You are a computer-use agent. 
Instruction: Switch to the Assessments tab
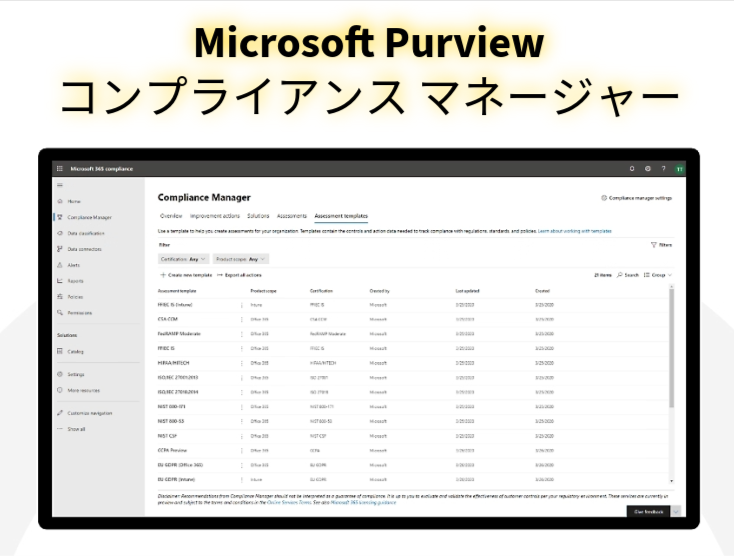(x=292, y=216)
